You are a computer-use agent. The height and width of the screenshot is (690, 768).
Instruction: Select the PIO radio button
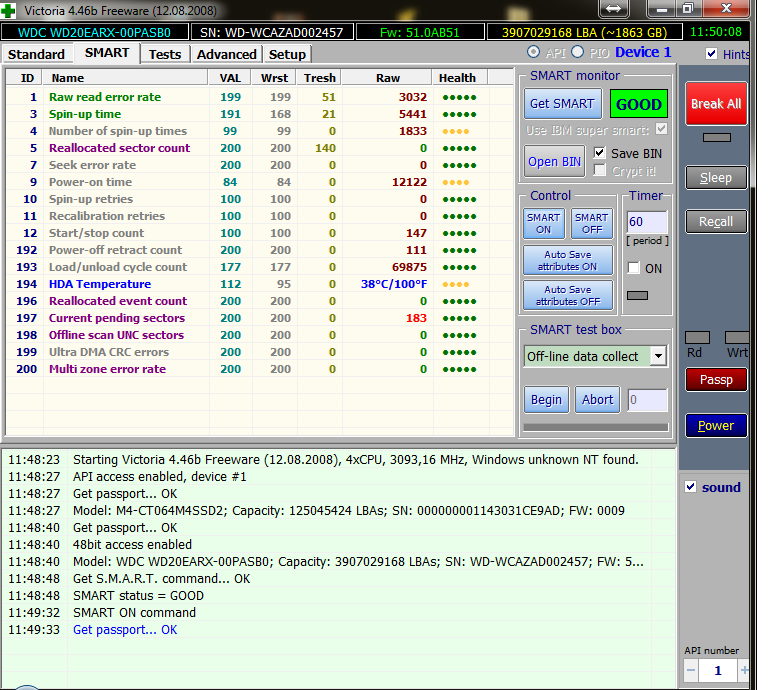tap(578, 52)
